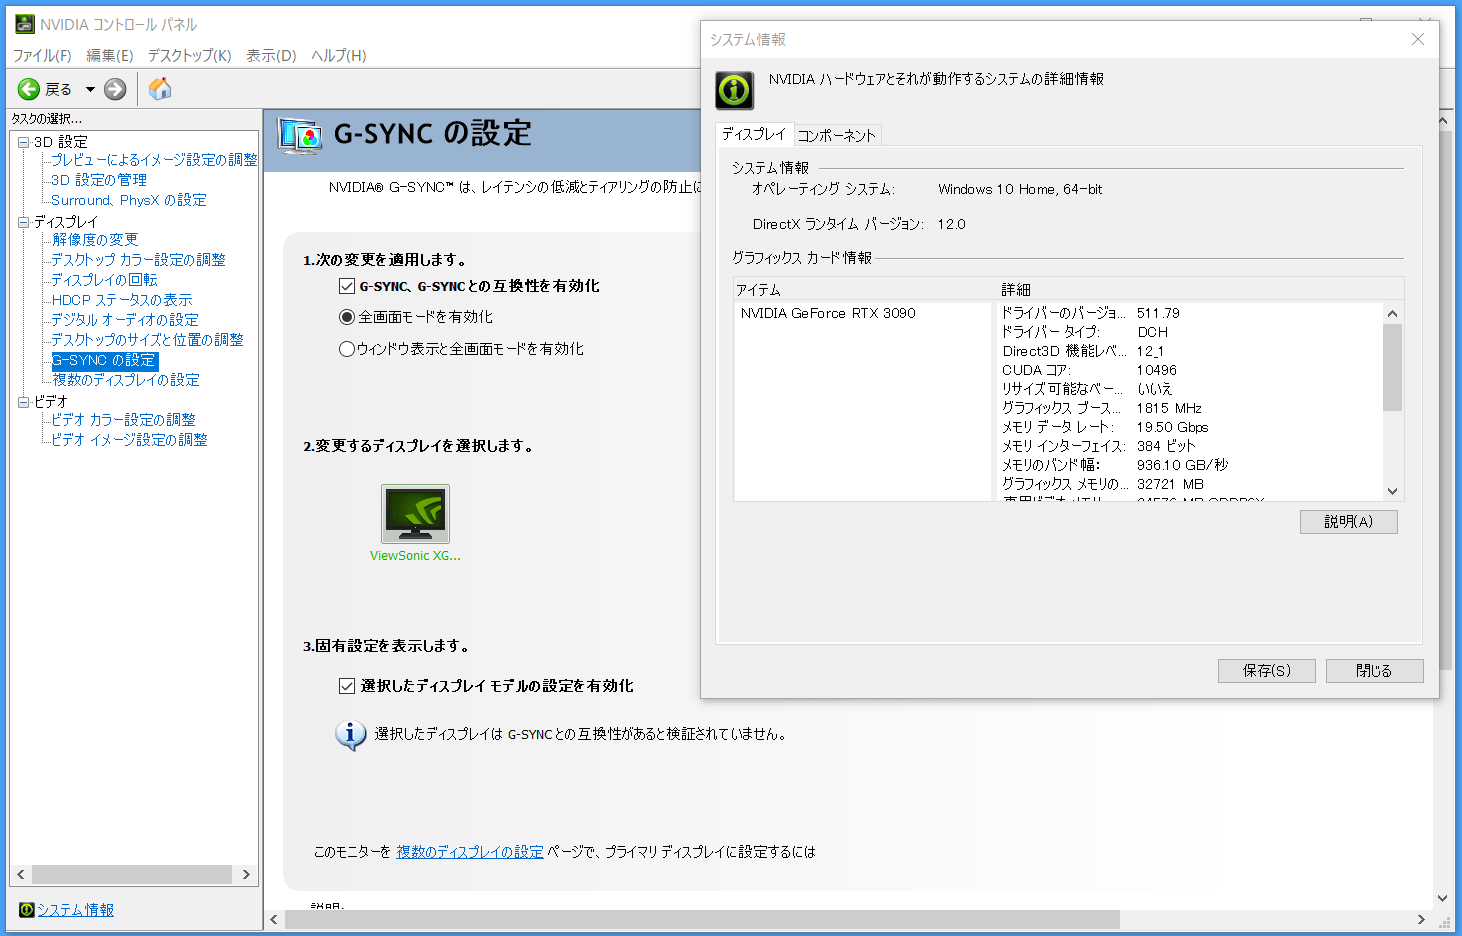The width and height of the screenshot is (1462, 936).
Task: Open デスクトップ カラー設定の調整 item
Action: click(138, 260)
